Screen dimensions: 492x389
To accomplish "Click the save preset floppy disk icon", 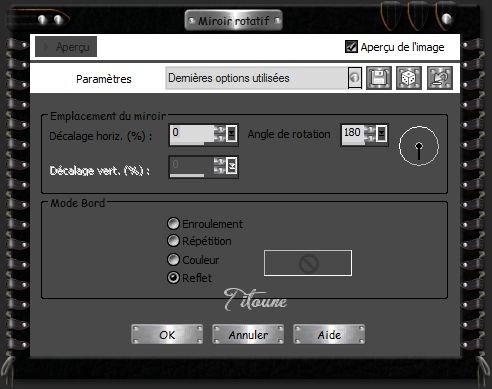I will coord(379,78).
